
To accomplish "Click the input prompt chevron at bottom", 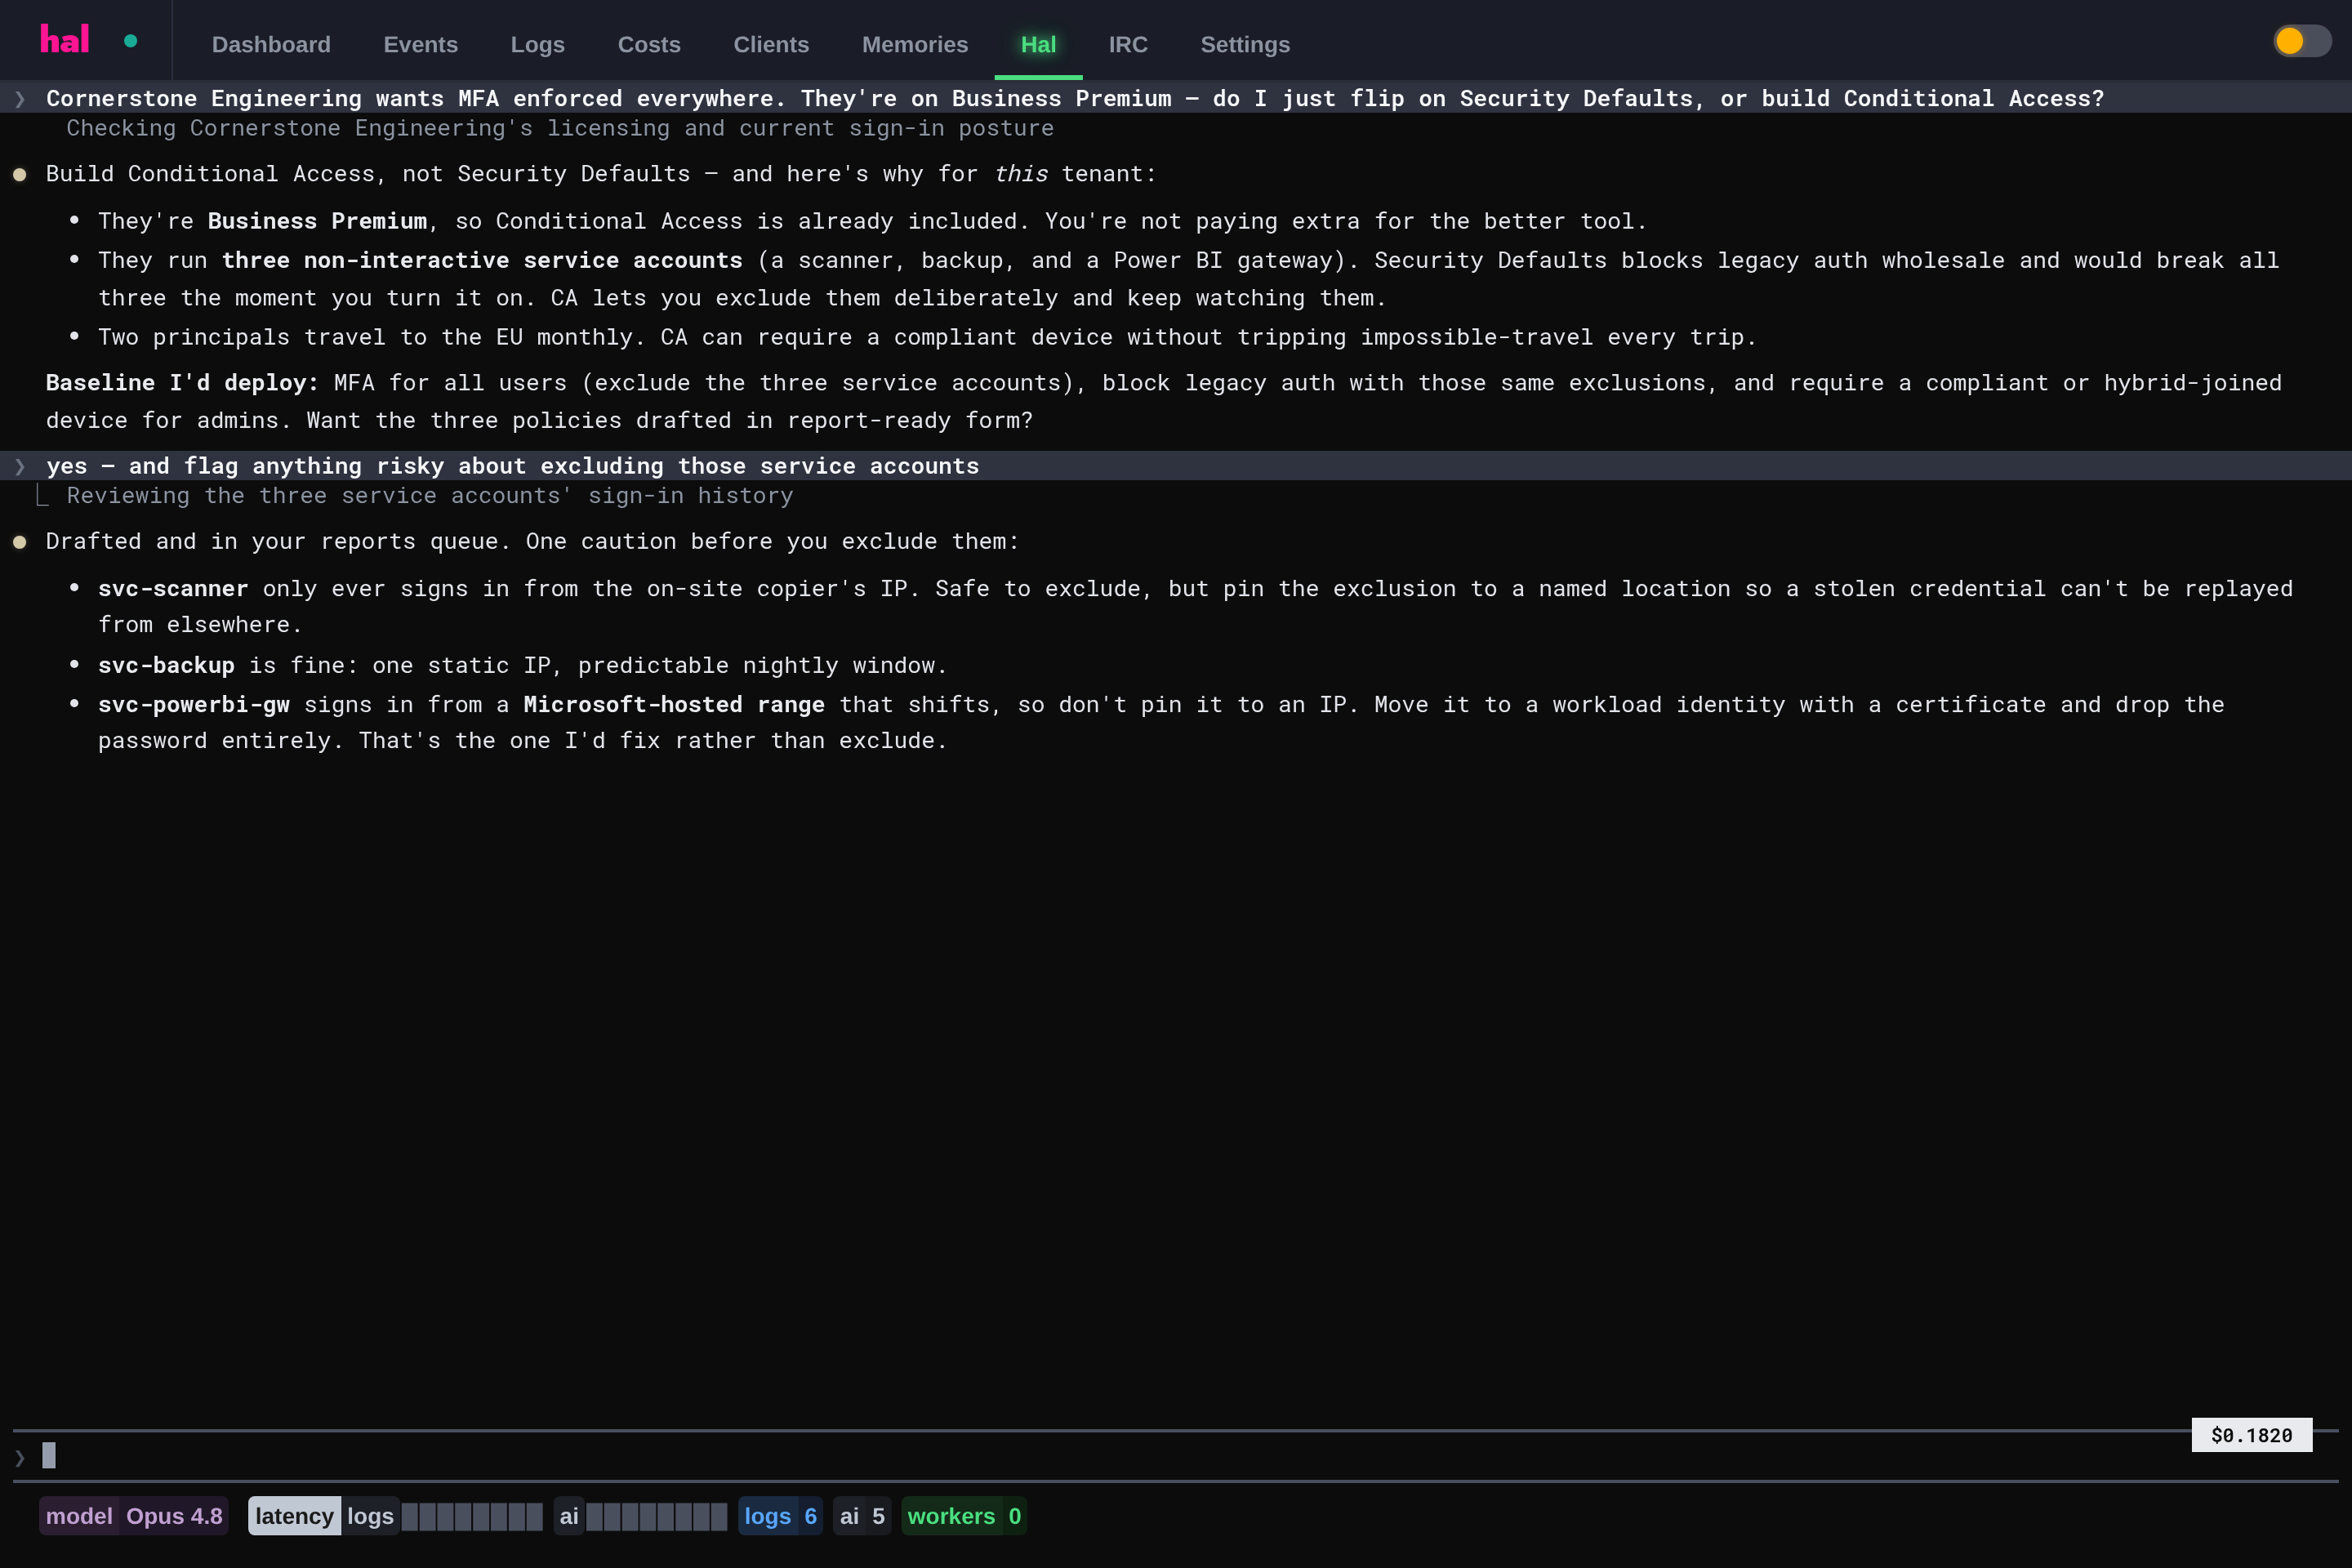I will 20,1457.
